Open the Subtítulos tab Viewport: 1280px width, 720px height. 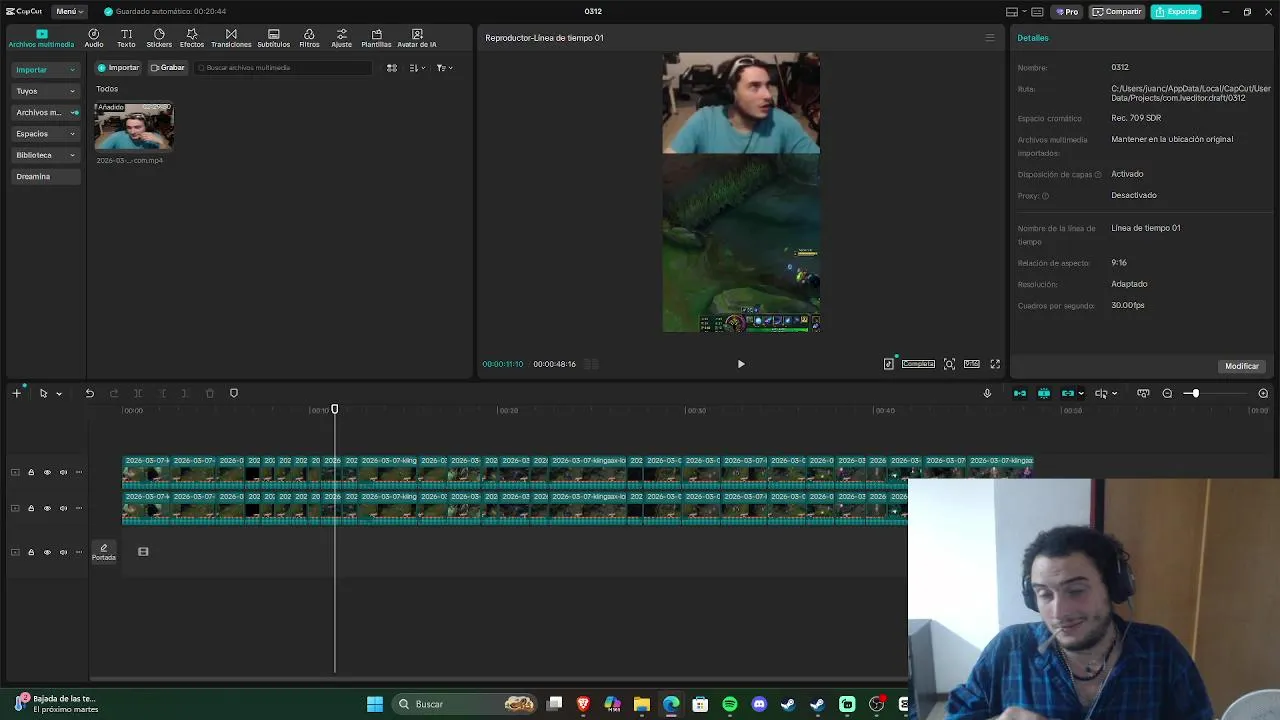(273, 38)
